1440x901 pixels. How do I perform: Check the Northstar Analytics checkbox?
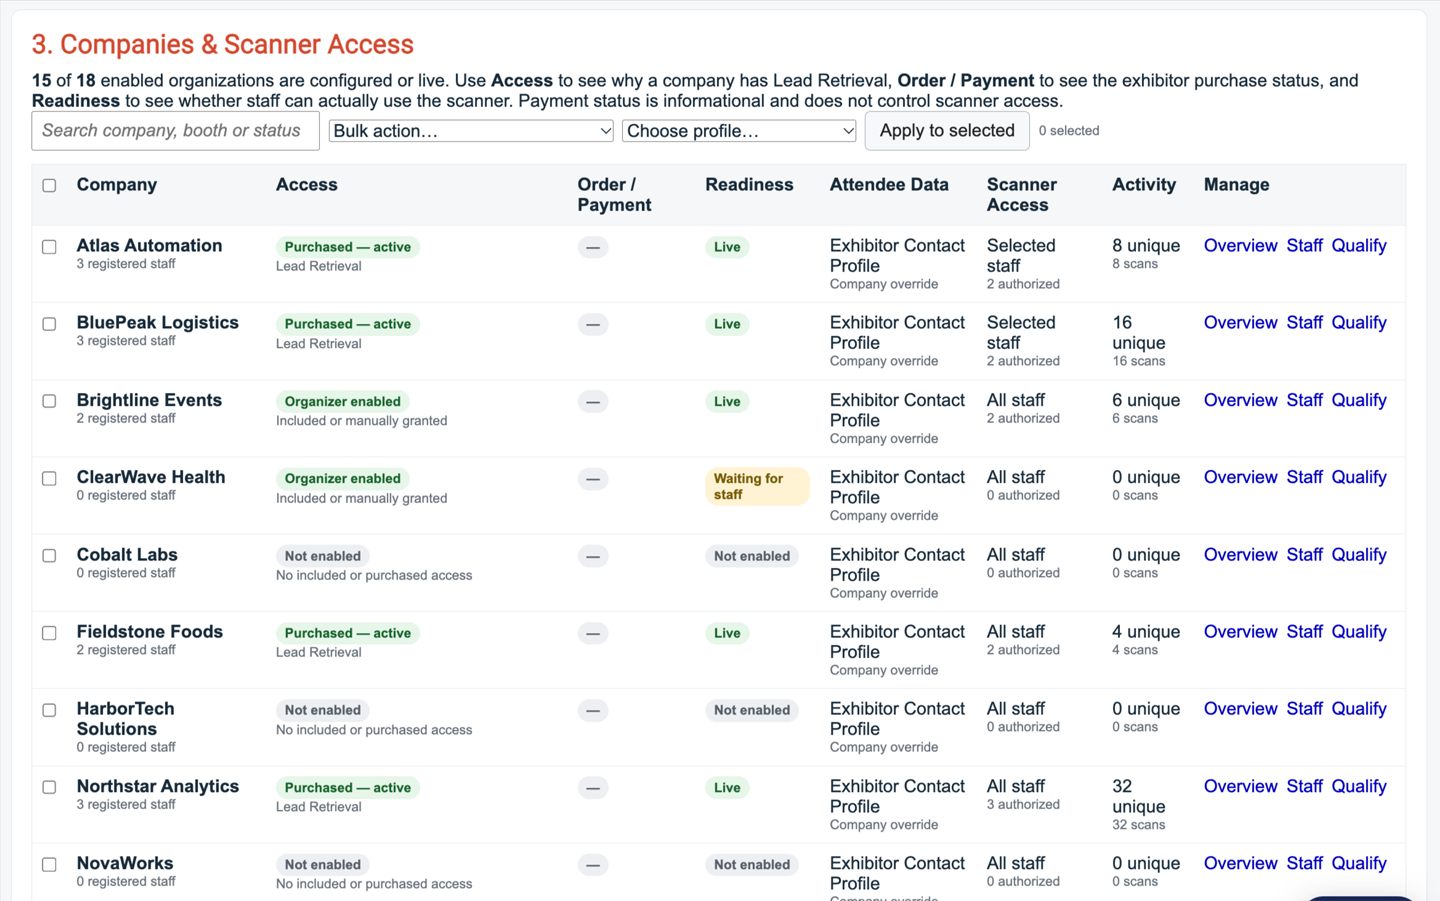click(x=49, y=787)
